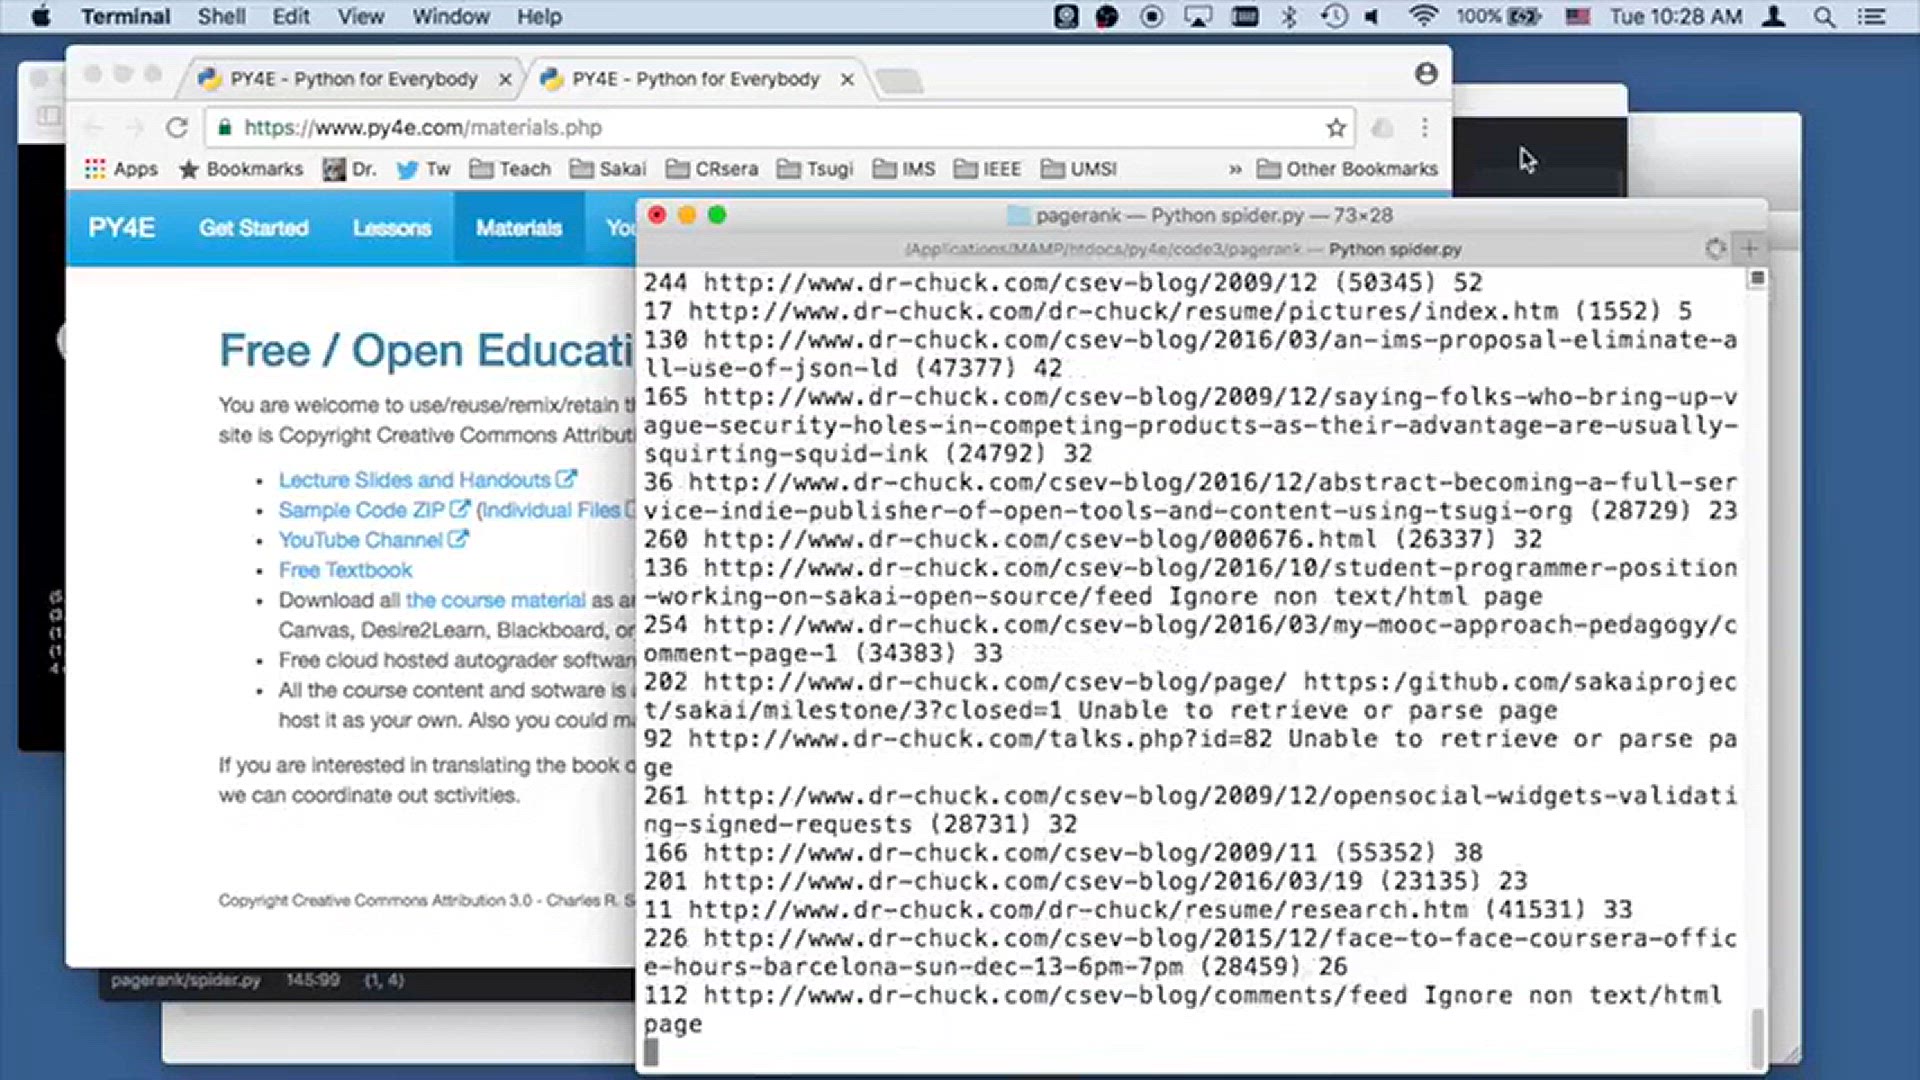Screen dimensions: 1920x1080
Task: Open the View menu
Action: 360,16
